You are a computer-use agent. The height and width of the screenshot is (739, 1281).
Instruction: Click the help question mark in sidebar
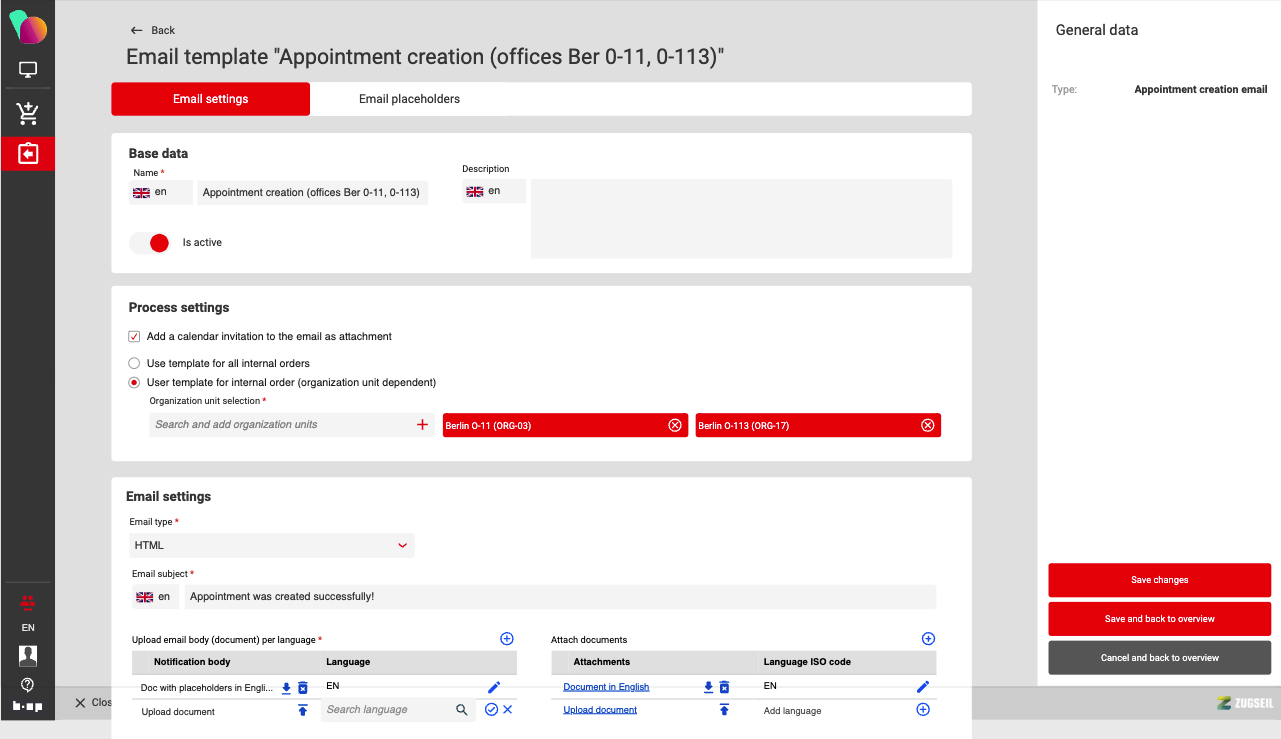click(x=28, y=684)
